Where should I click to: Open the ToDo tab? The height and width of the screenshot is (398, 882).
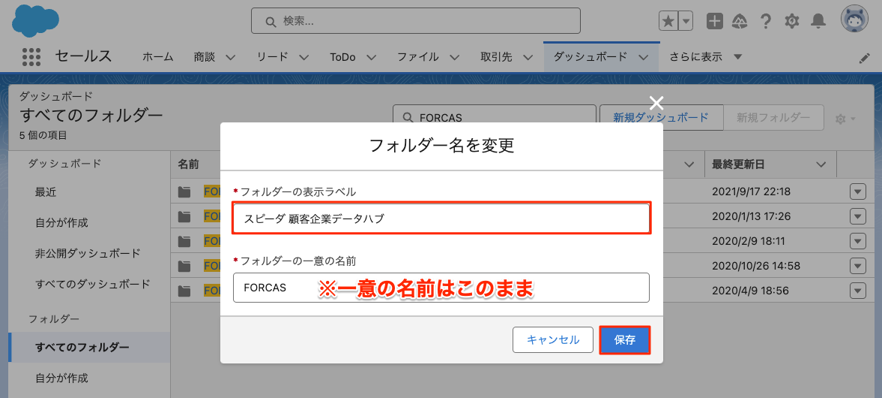point(343,57)
